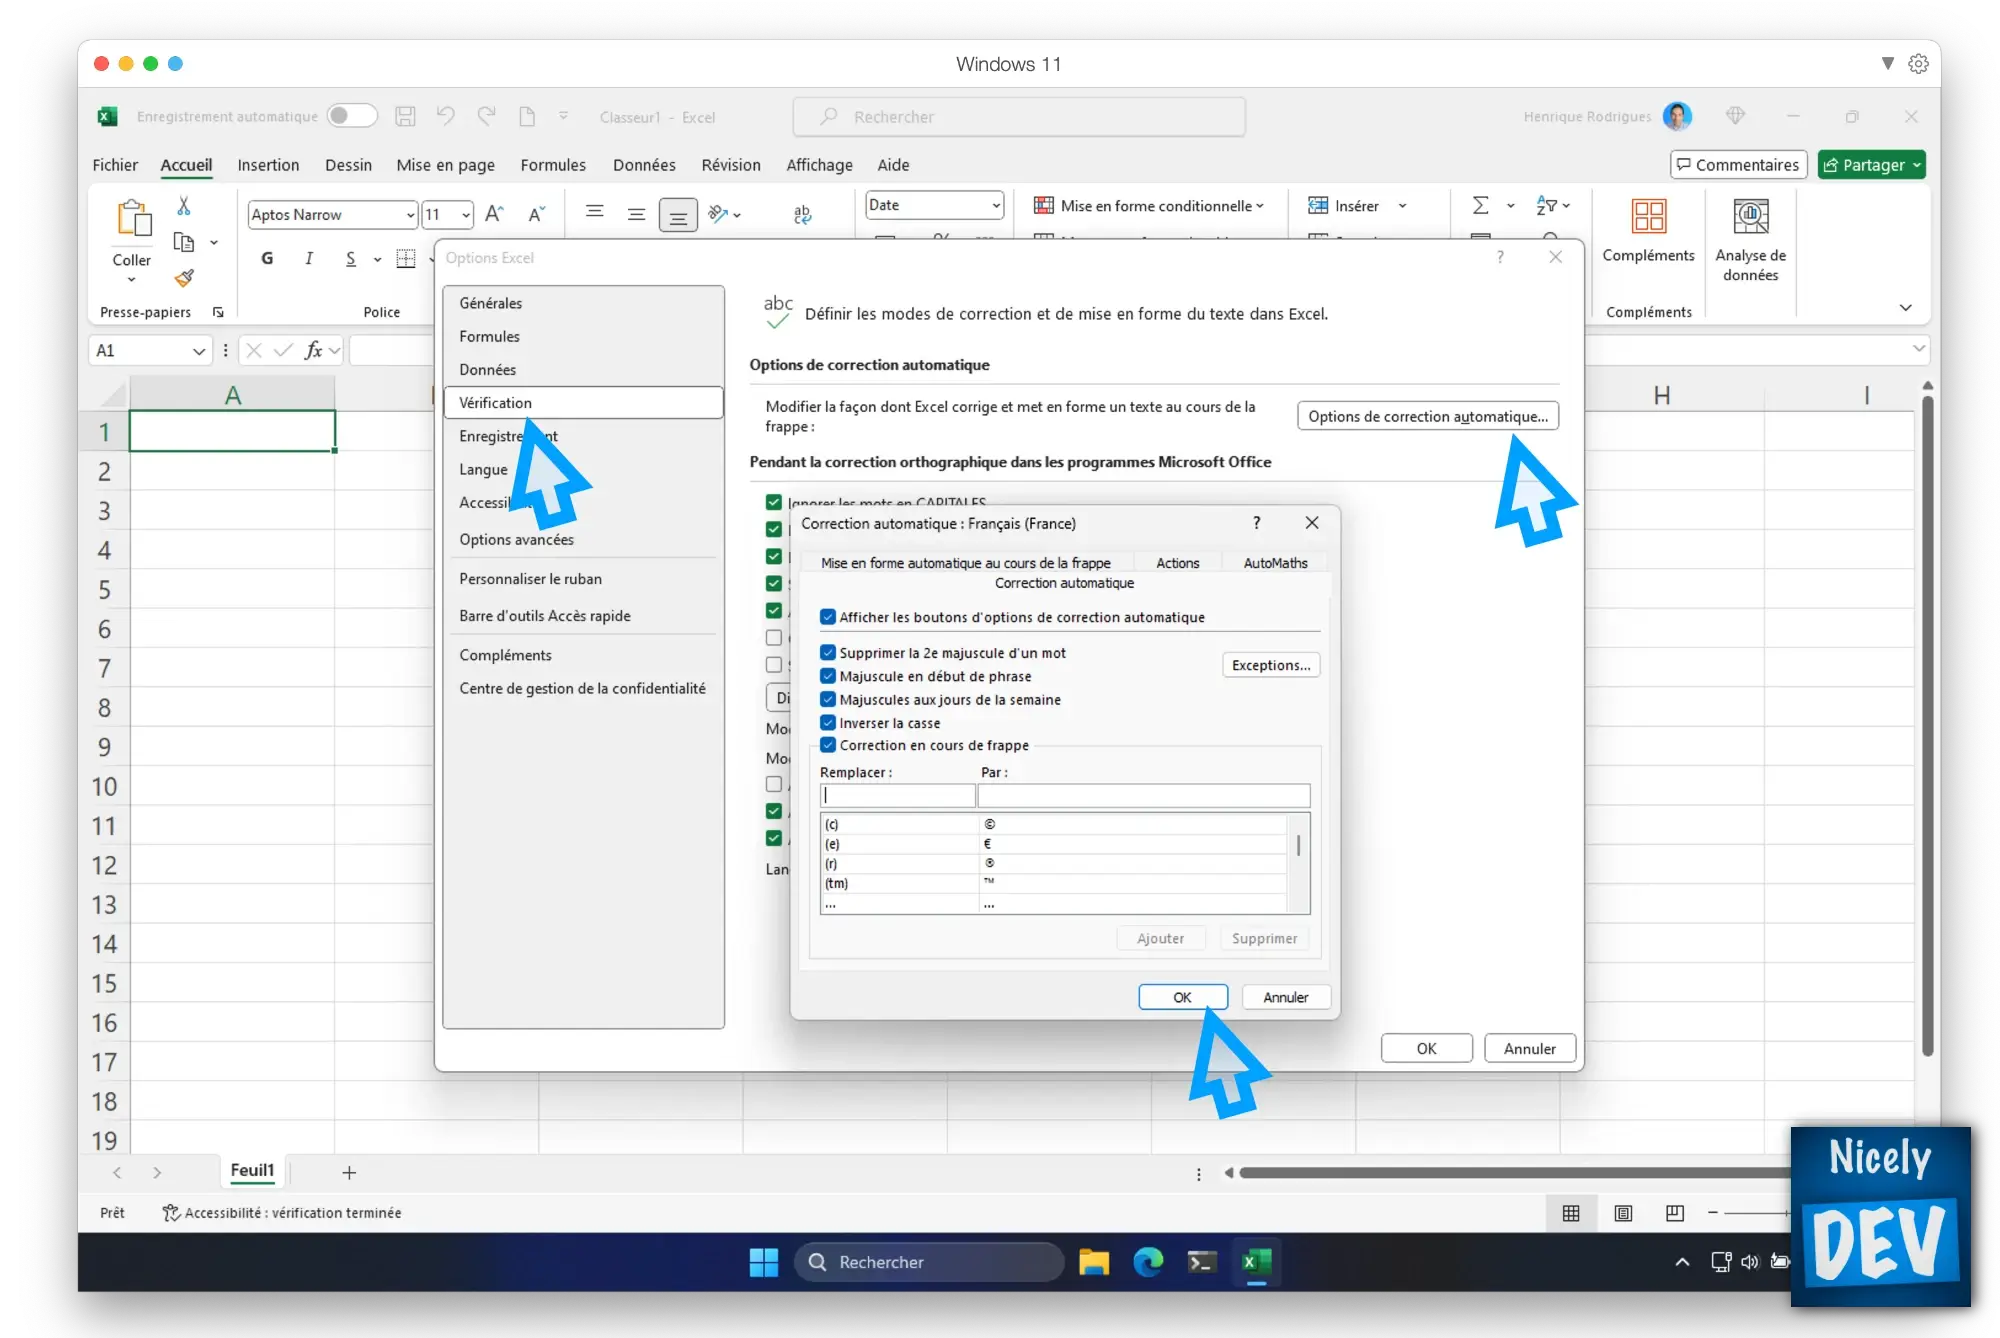The image size is (2000, 1338).
Task: Click the Coller paste icon
Action: pos(132,219)
